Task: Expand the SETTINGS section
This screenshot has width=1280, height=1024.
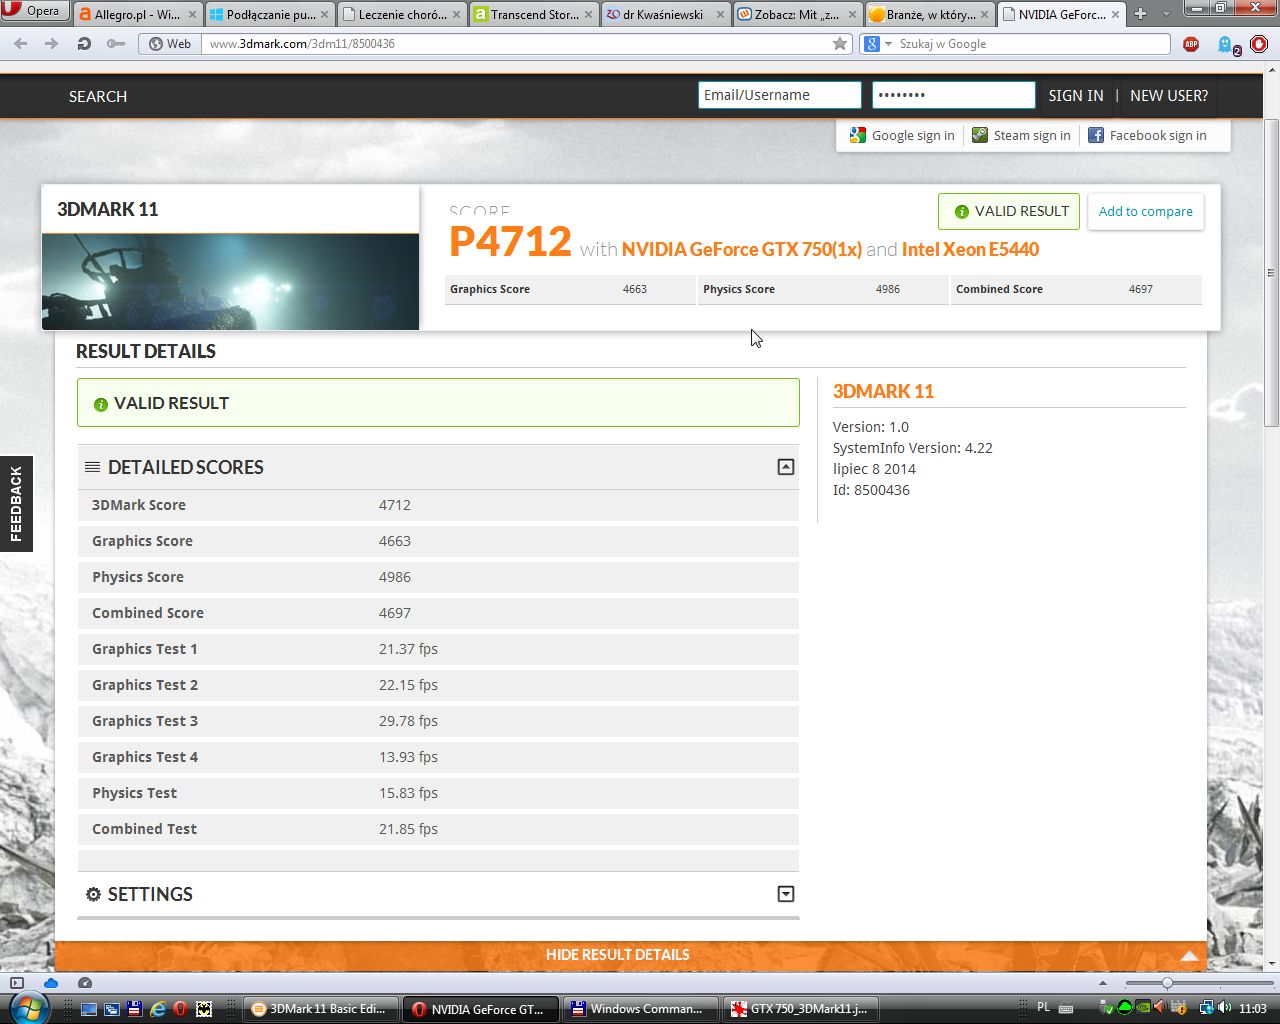Action: pos(786,894)
